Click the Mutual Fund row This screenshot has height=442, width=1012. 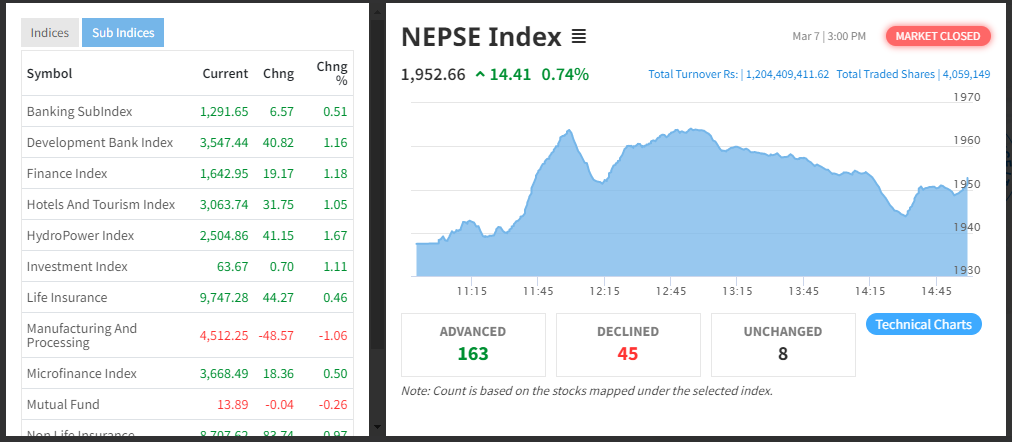click(63, 404)
